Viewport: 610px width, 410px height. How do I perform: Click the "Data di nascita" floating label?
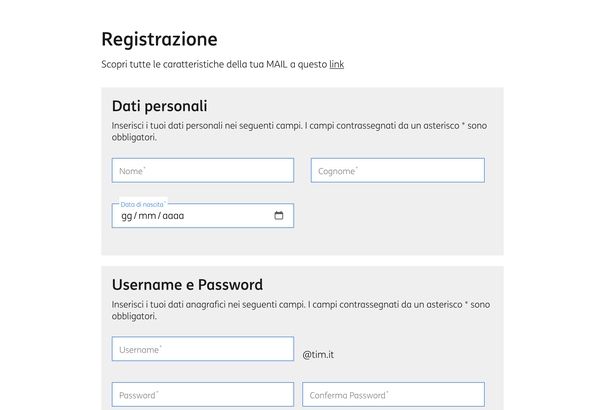click(x=142, y=204)
